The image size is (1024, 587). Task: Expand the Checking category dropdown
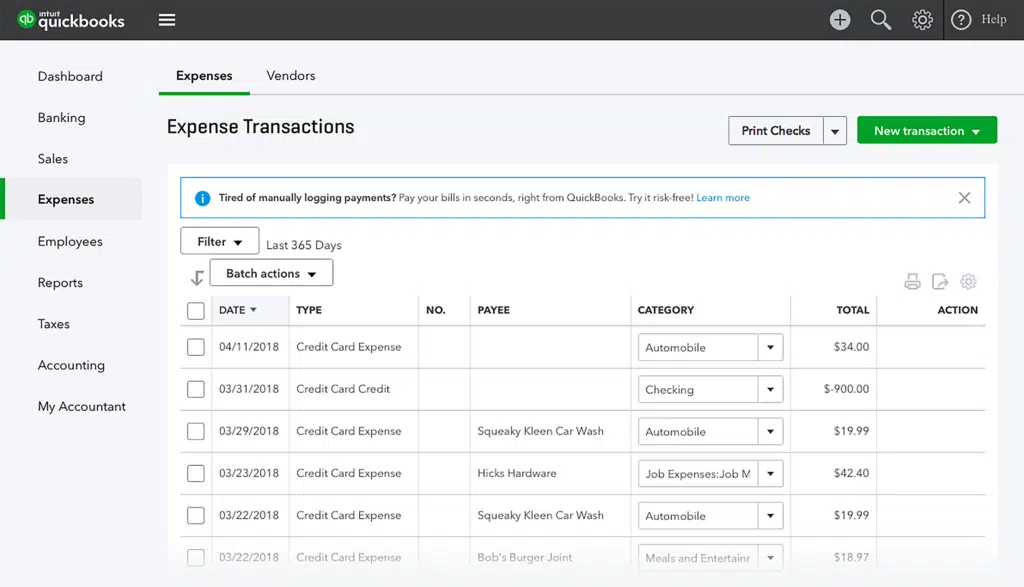click(x=770, y=390)
